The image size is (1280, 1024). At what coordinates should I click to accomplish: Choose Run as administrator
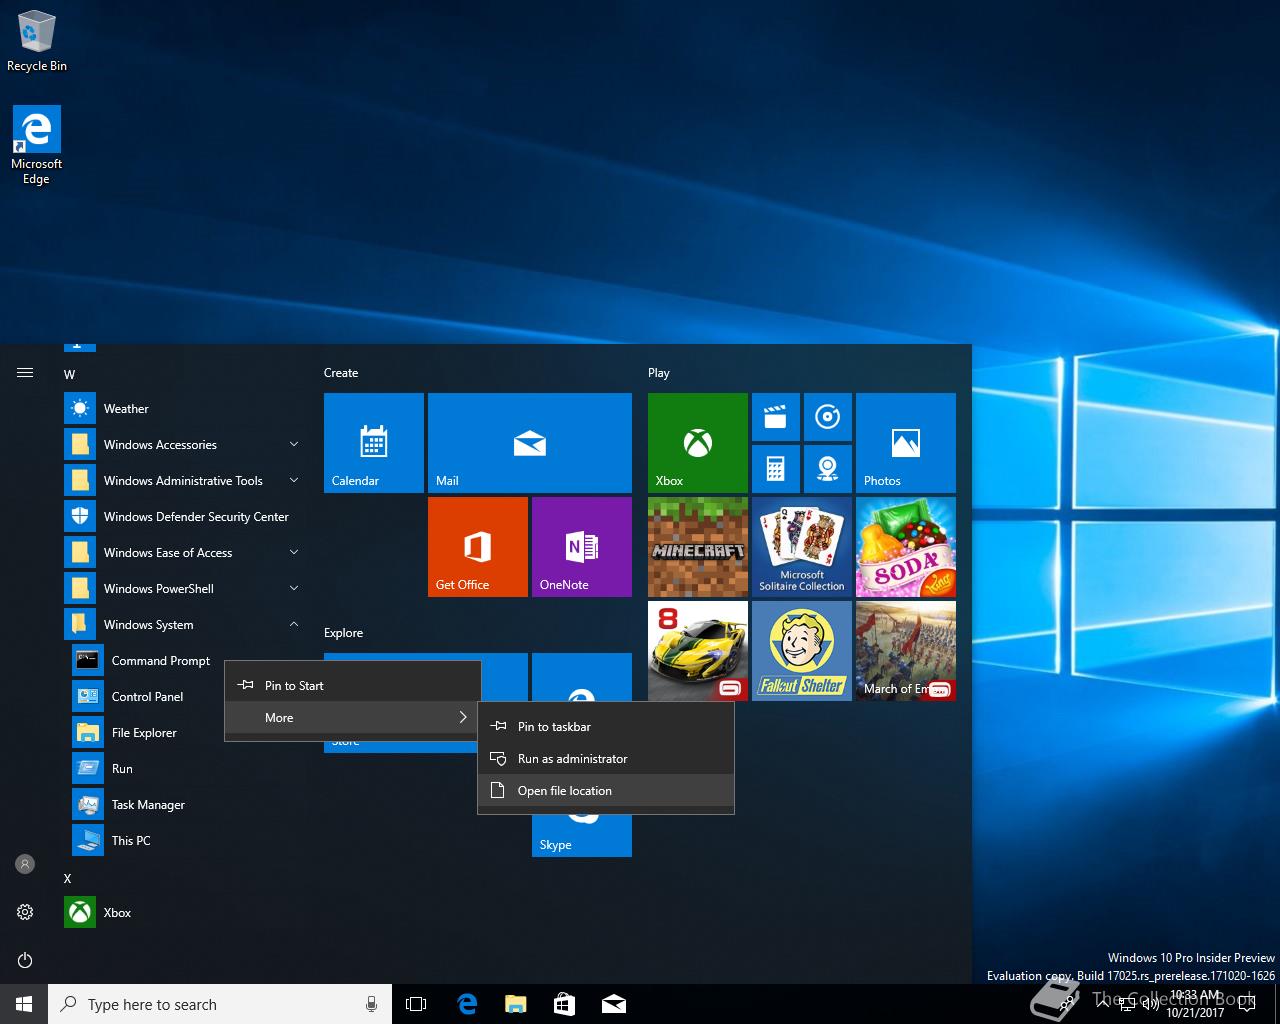click(x=572, y=759)
